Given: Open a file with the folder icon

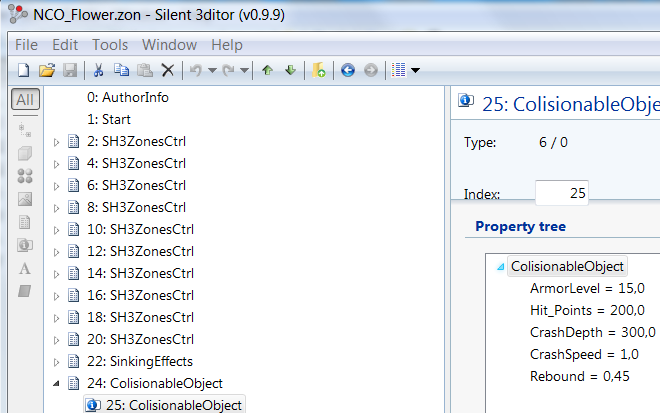Looking at the screenshot, I should coord(46,70).
